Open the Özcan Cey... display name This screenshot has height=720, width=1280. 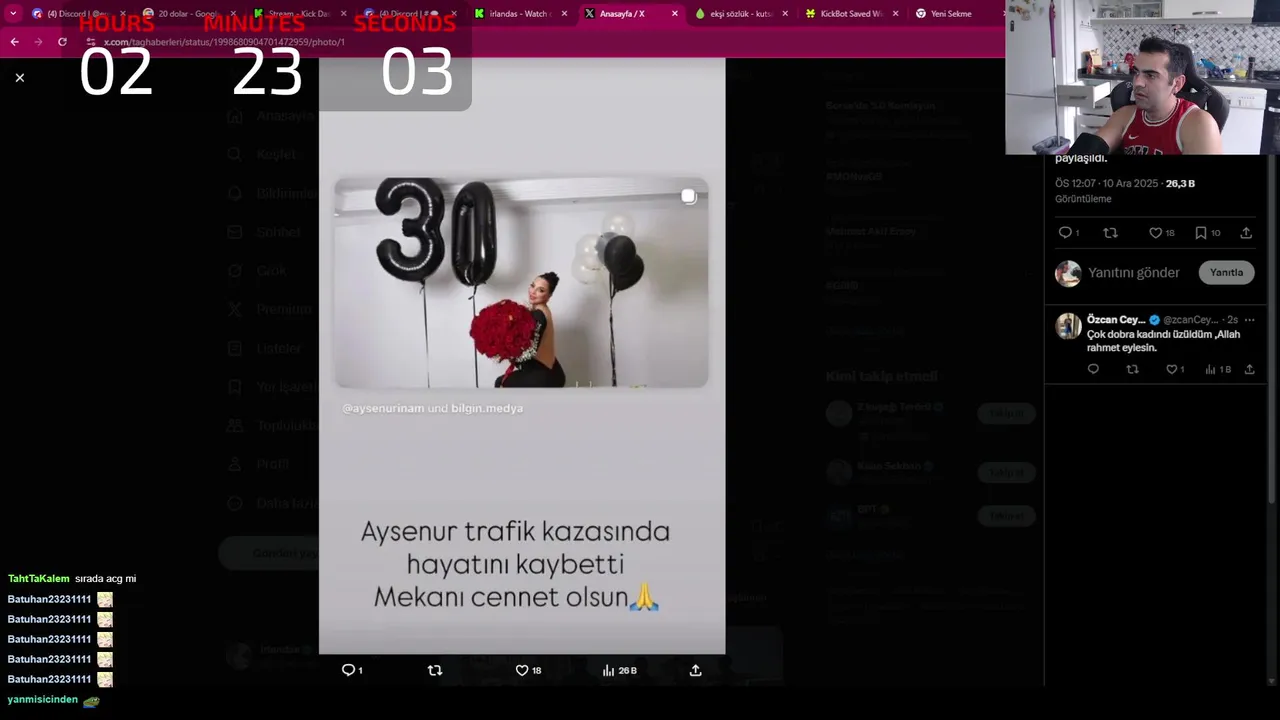(1116, 320)
